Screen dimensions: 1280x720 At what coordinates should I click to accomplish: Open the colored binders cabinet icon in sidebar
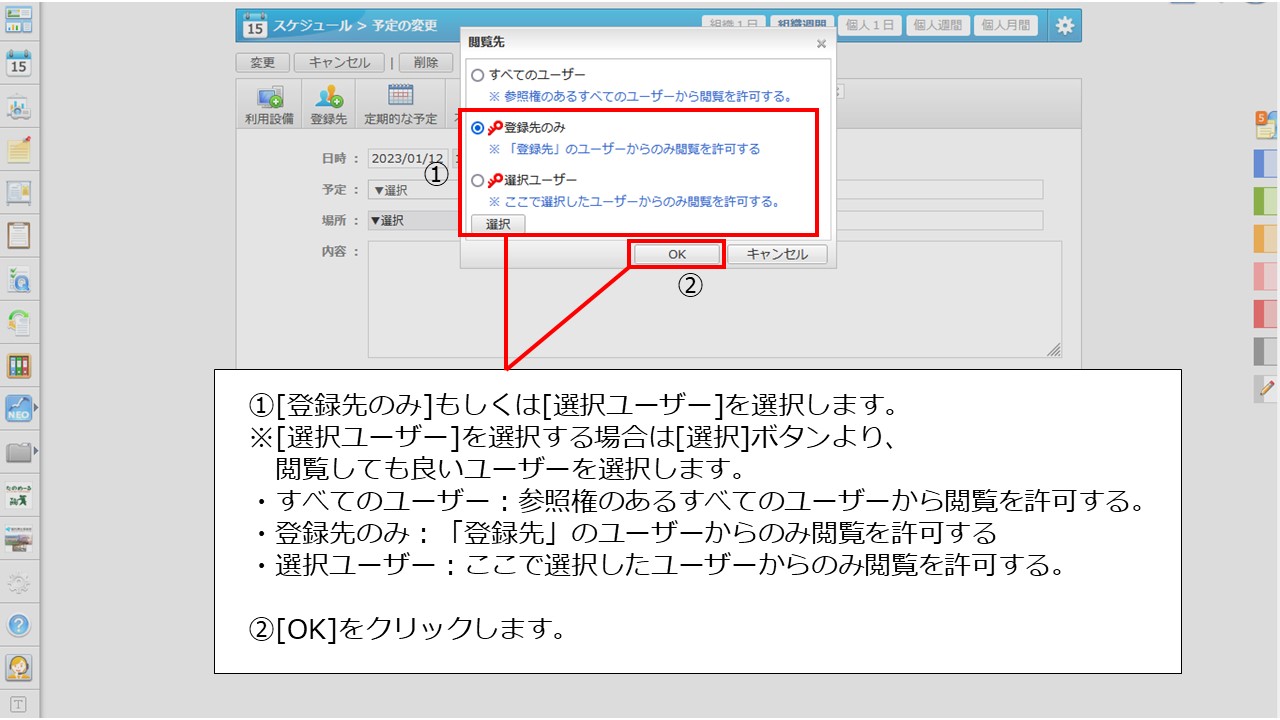coord(19,366)
